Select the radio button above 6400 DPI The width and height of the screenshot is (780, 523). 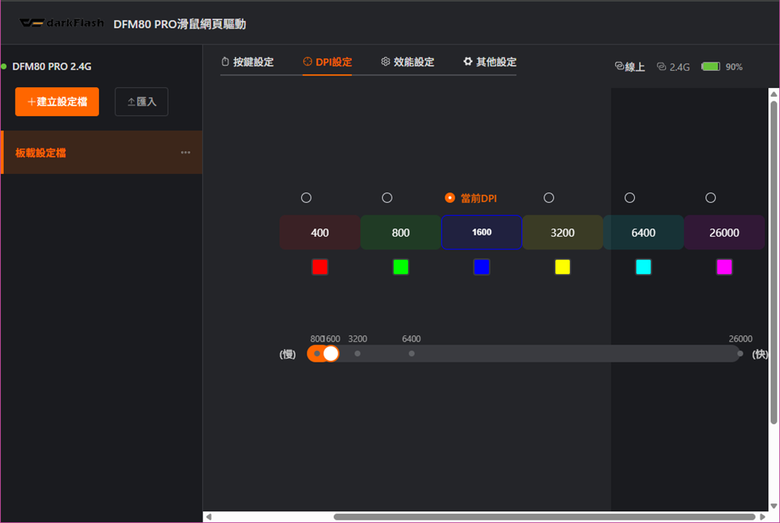pos(629,198)
